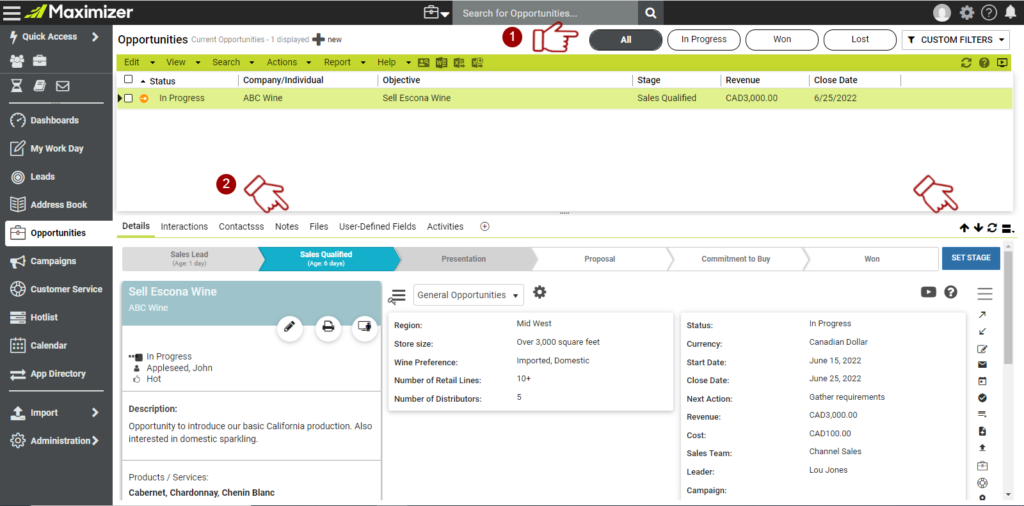
Task: Click the hamburger menu icon in header
Action: tap(11, 12)
